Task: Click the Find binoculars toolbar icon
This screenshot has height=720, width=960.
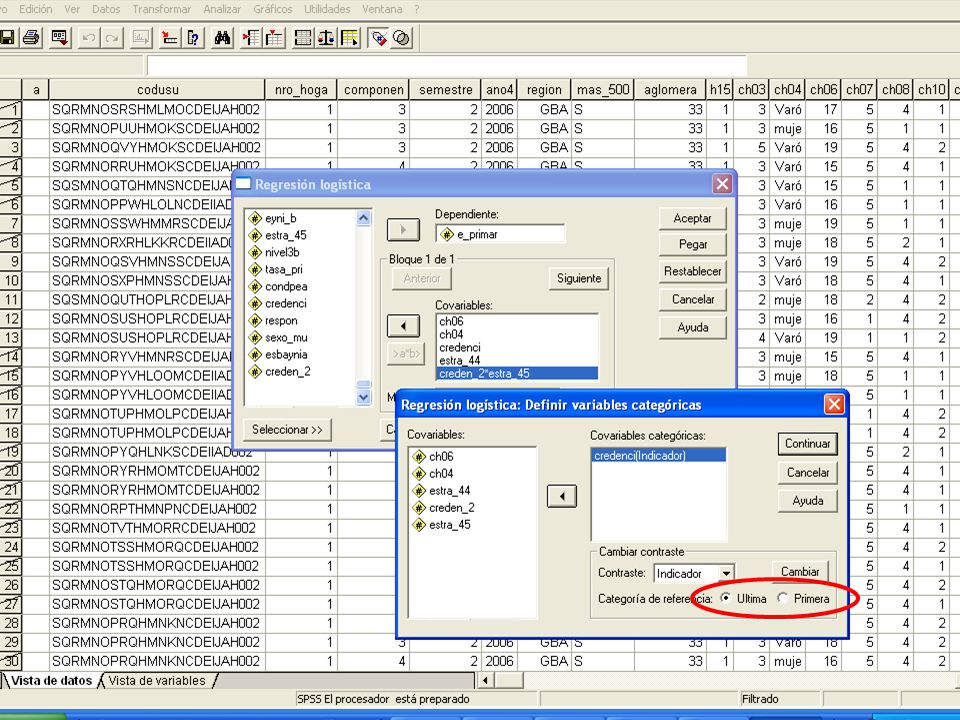Action: 222,38
